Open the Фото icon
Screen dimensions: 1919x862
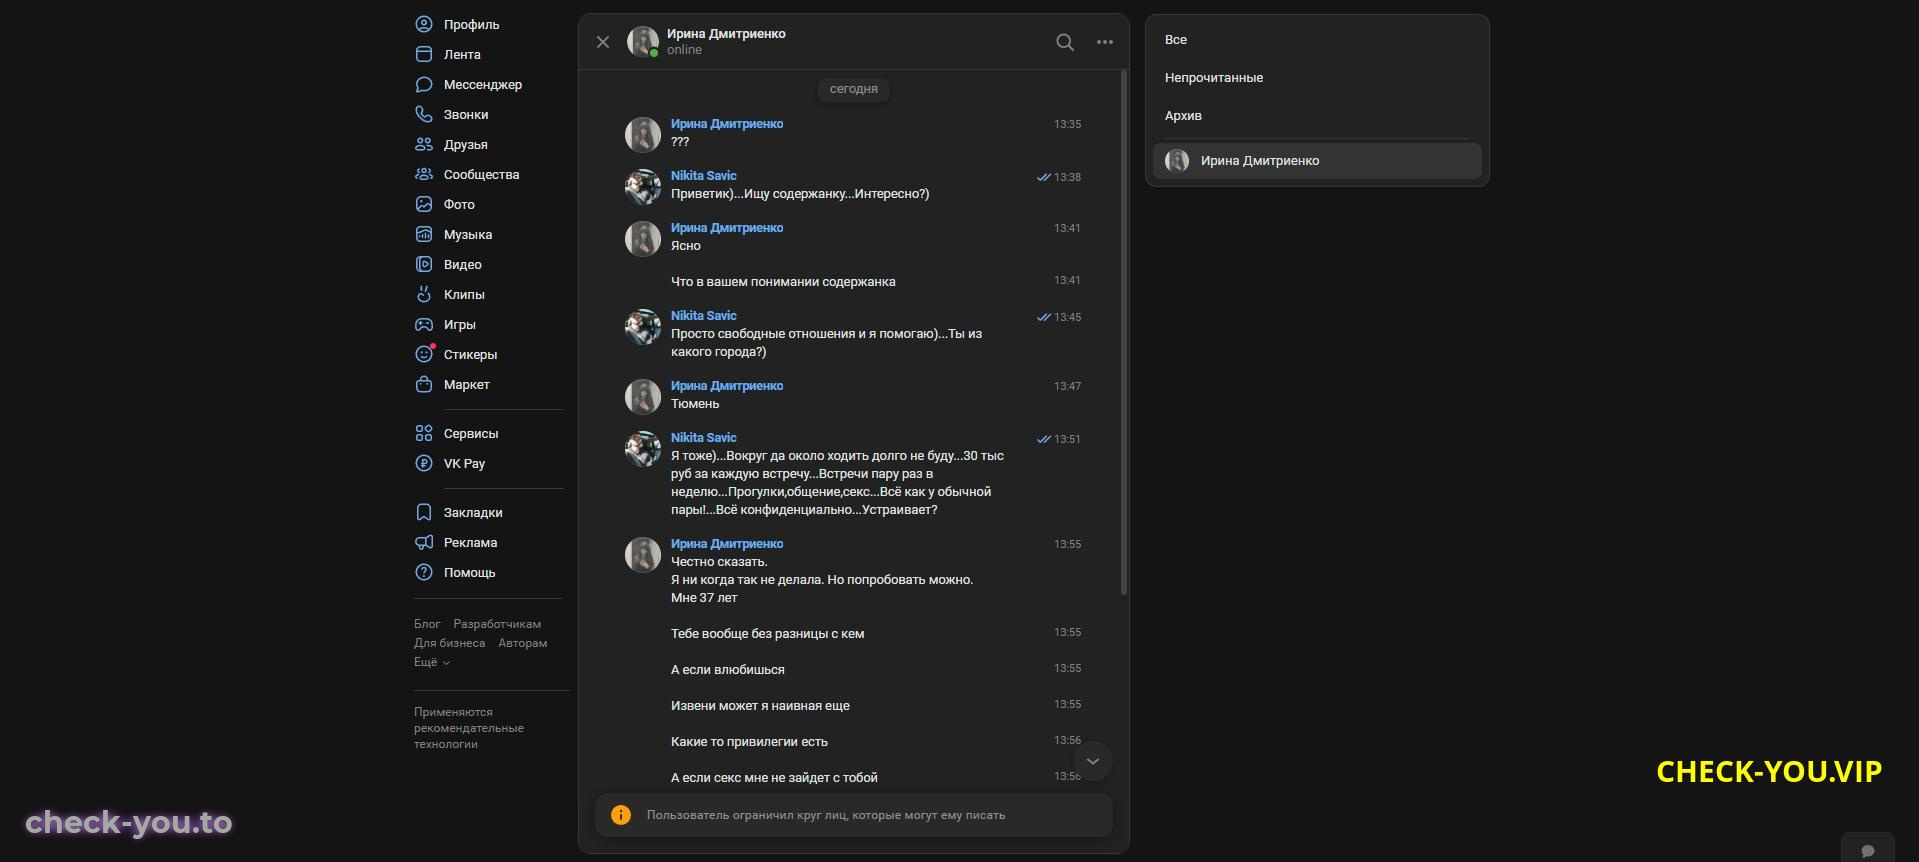[424, 204]
